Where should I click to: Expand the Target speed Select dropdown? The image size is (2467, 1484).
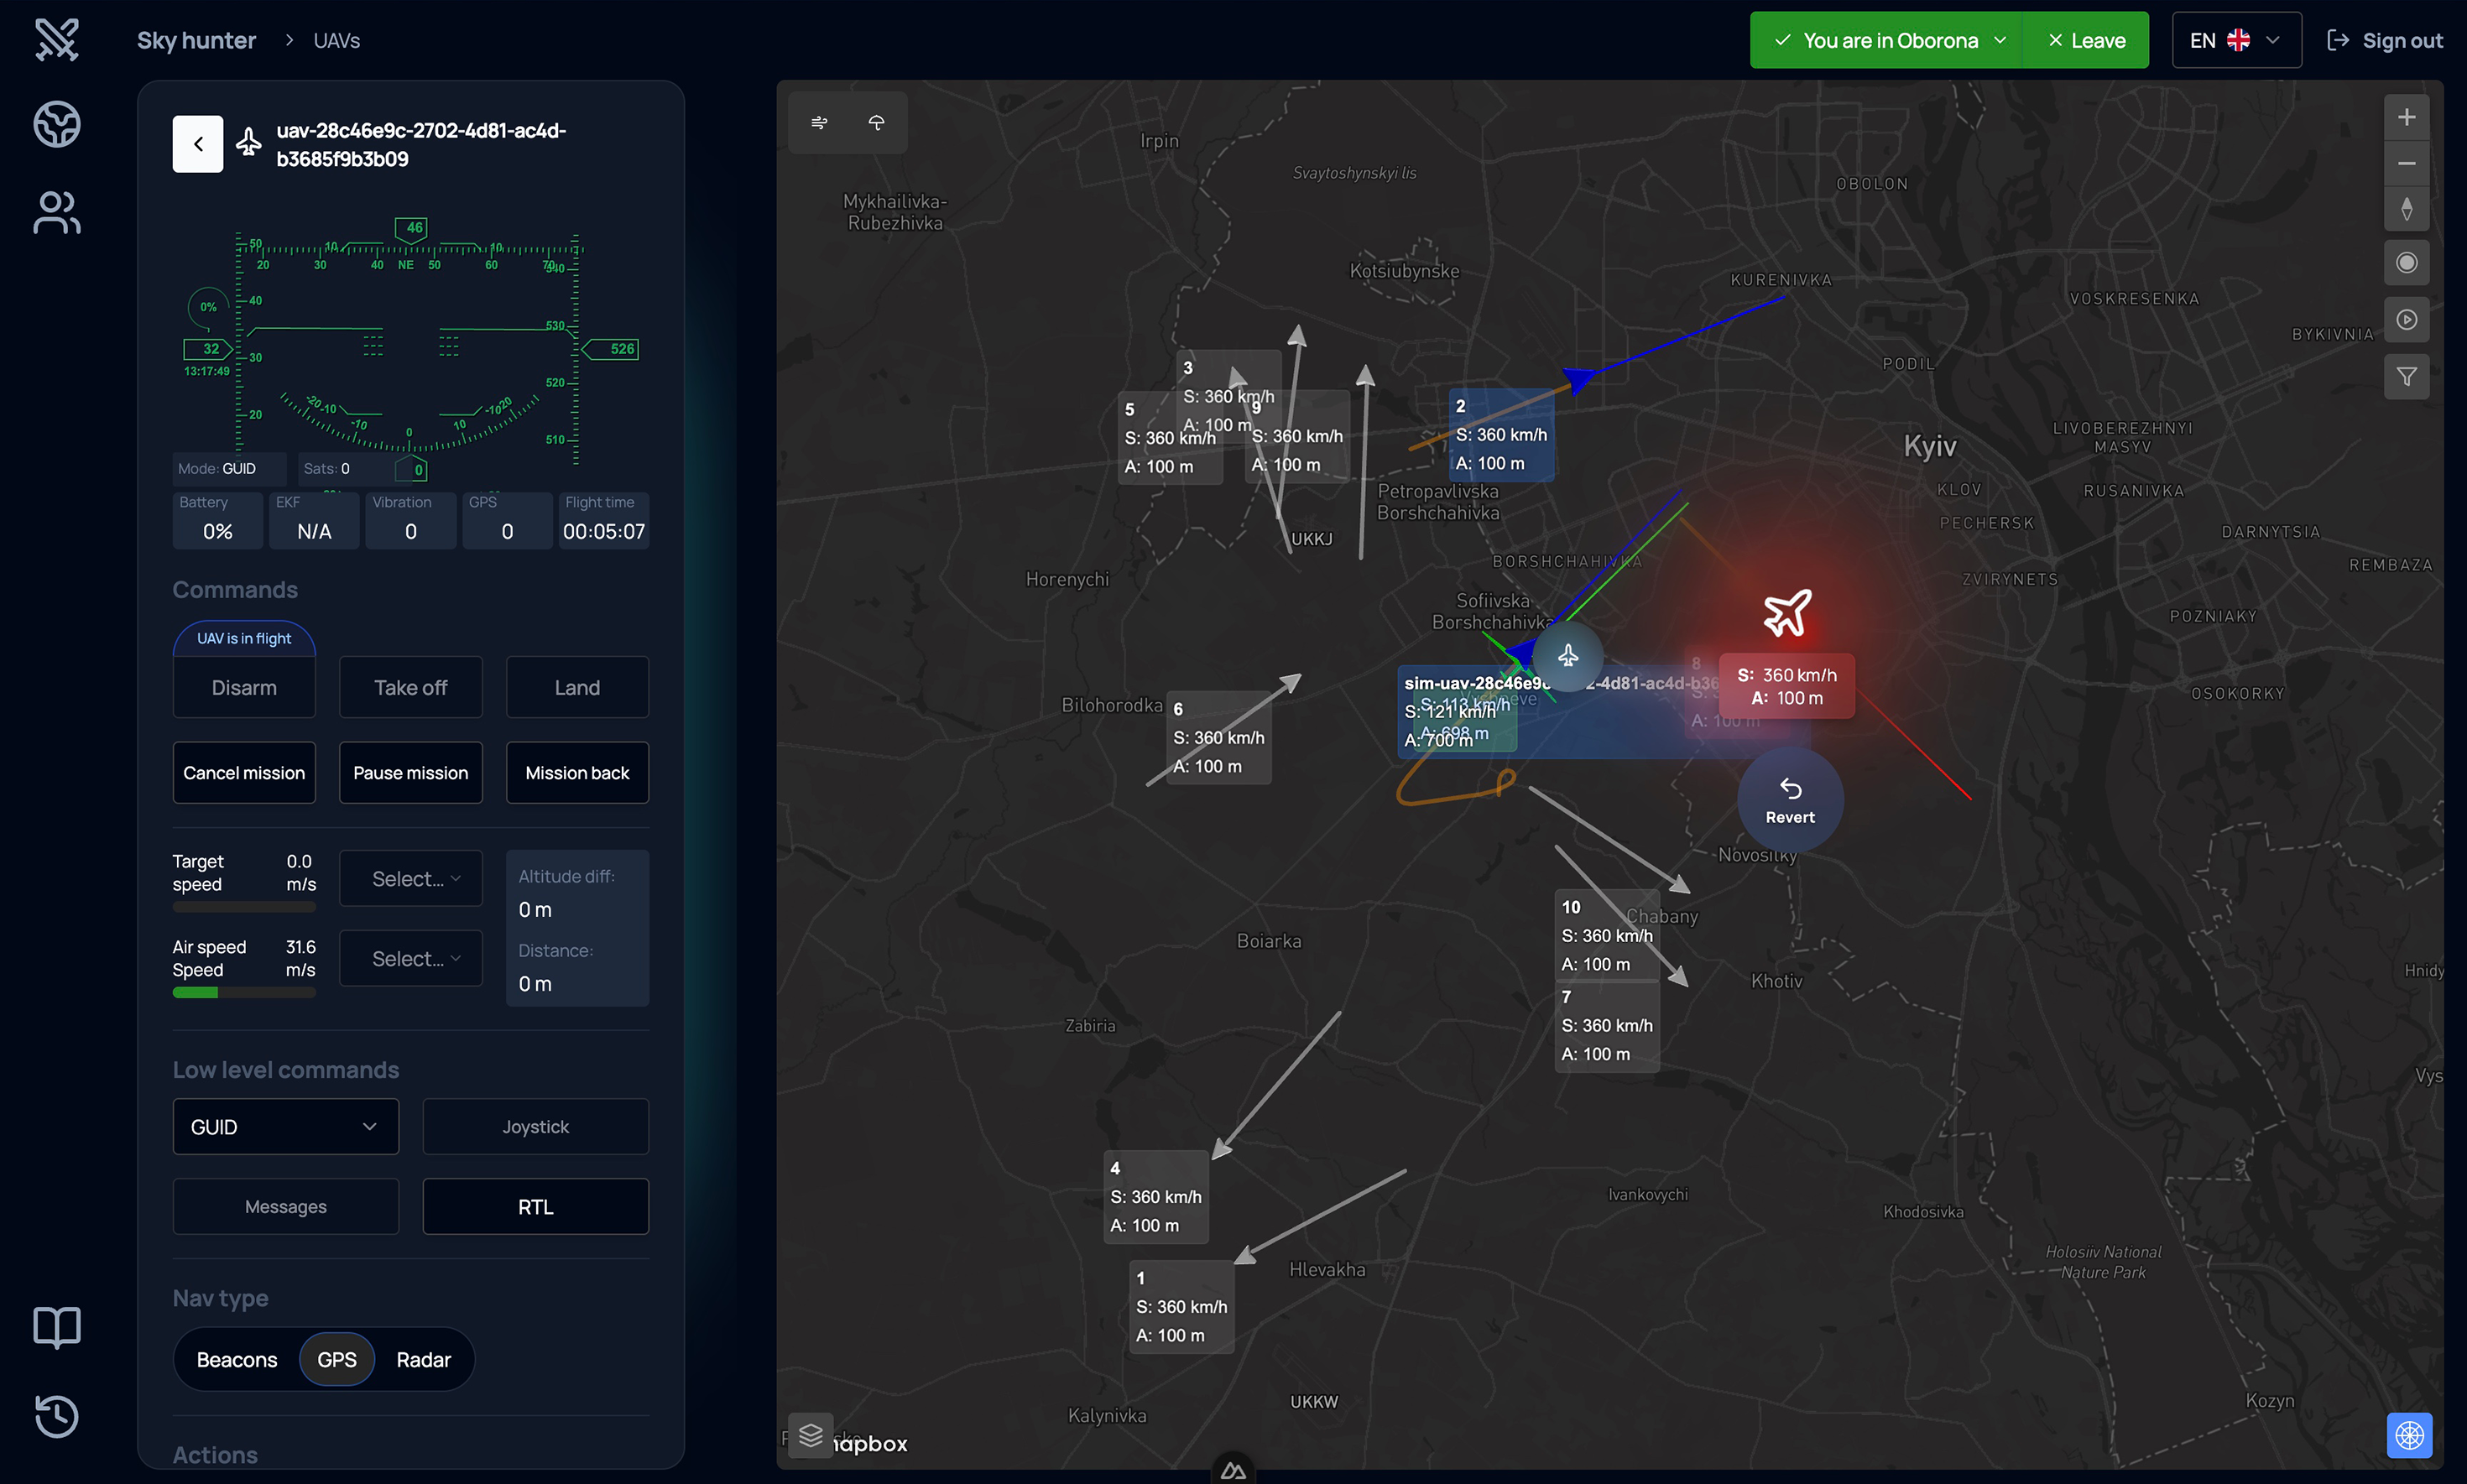coord(411,878)
